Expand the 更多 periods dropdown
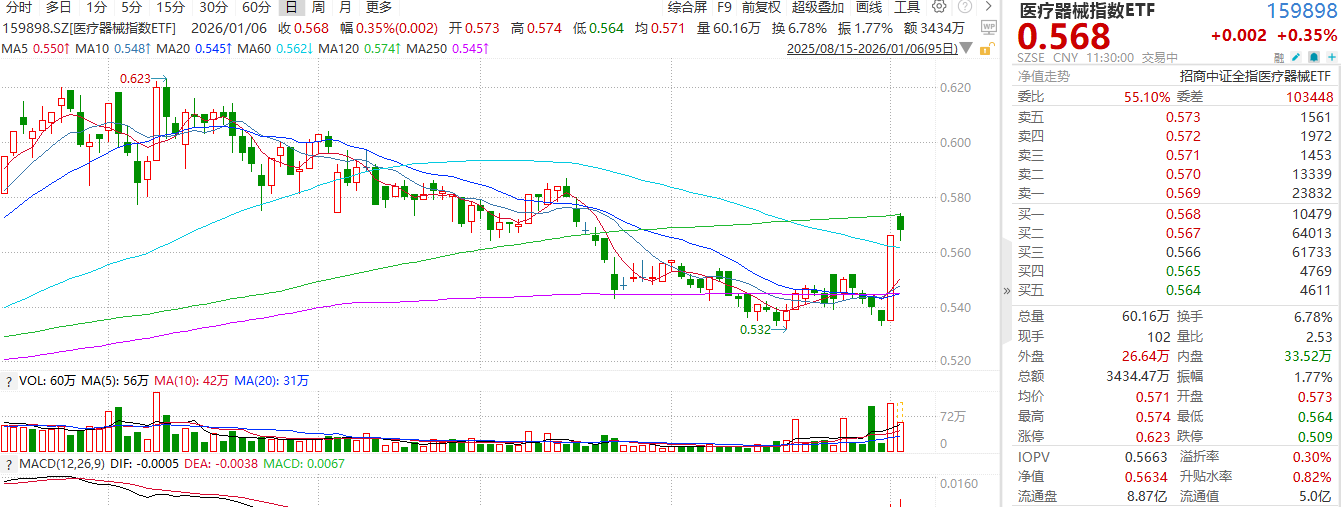The width and height of the screenshot is (1341, 507). [378, 7]
